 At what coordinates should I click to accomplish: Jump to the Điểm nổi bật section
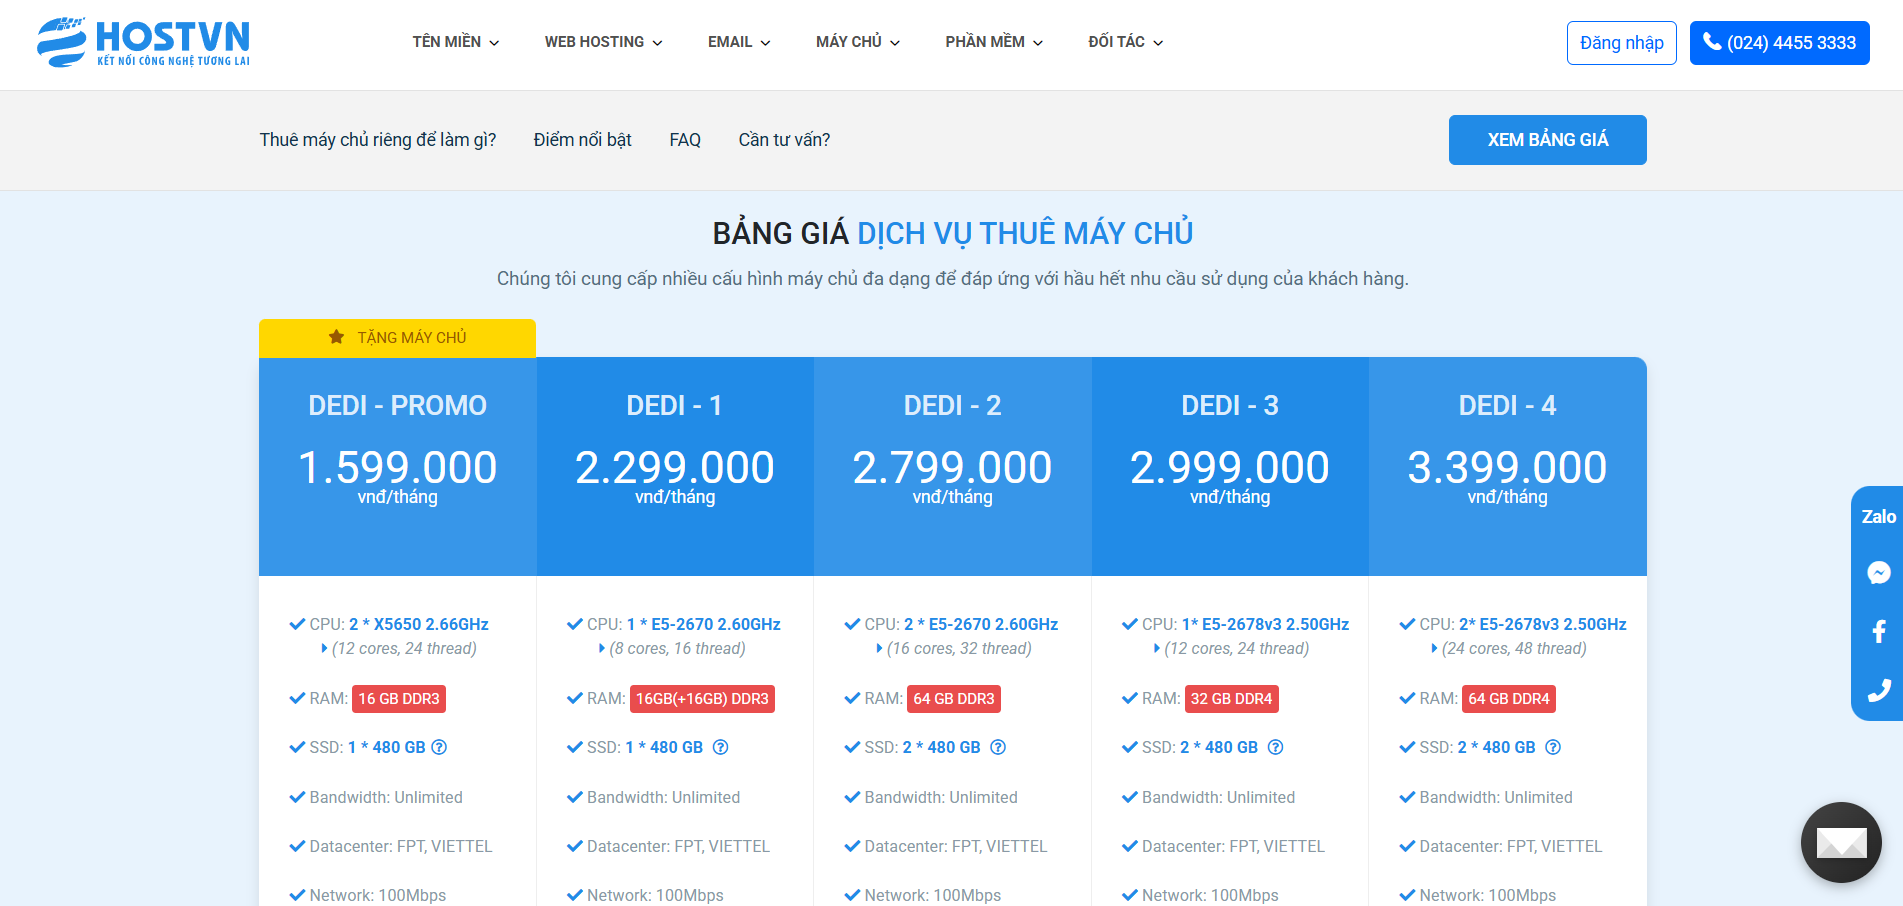[x=582, y=140]
